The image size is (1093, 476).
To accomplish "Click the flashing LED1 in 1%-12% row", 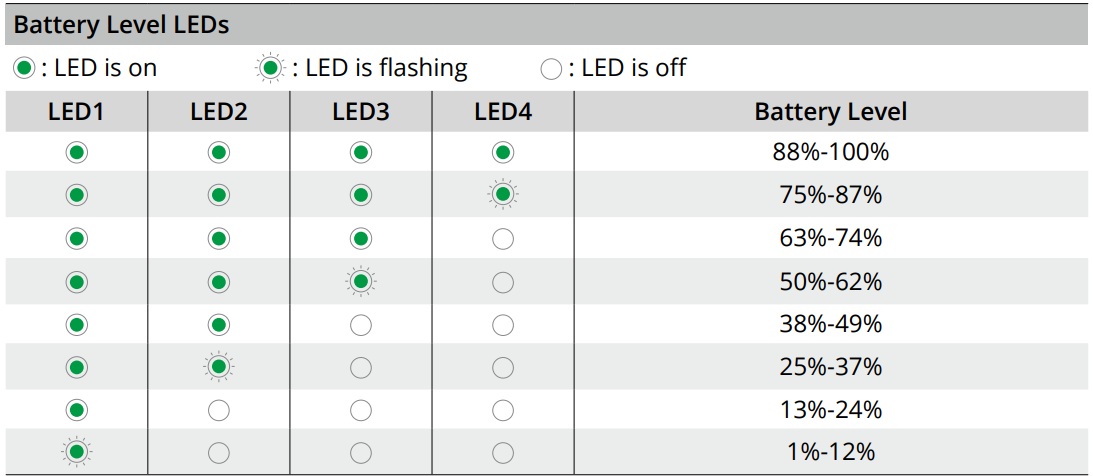I will 77,453.
